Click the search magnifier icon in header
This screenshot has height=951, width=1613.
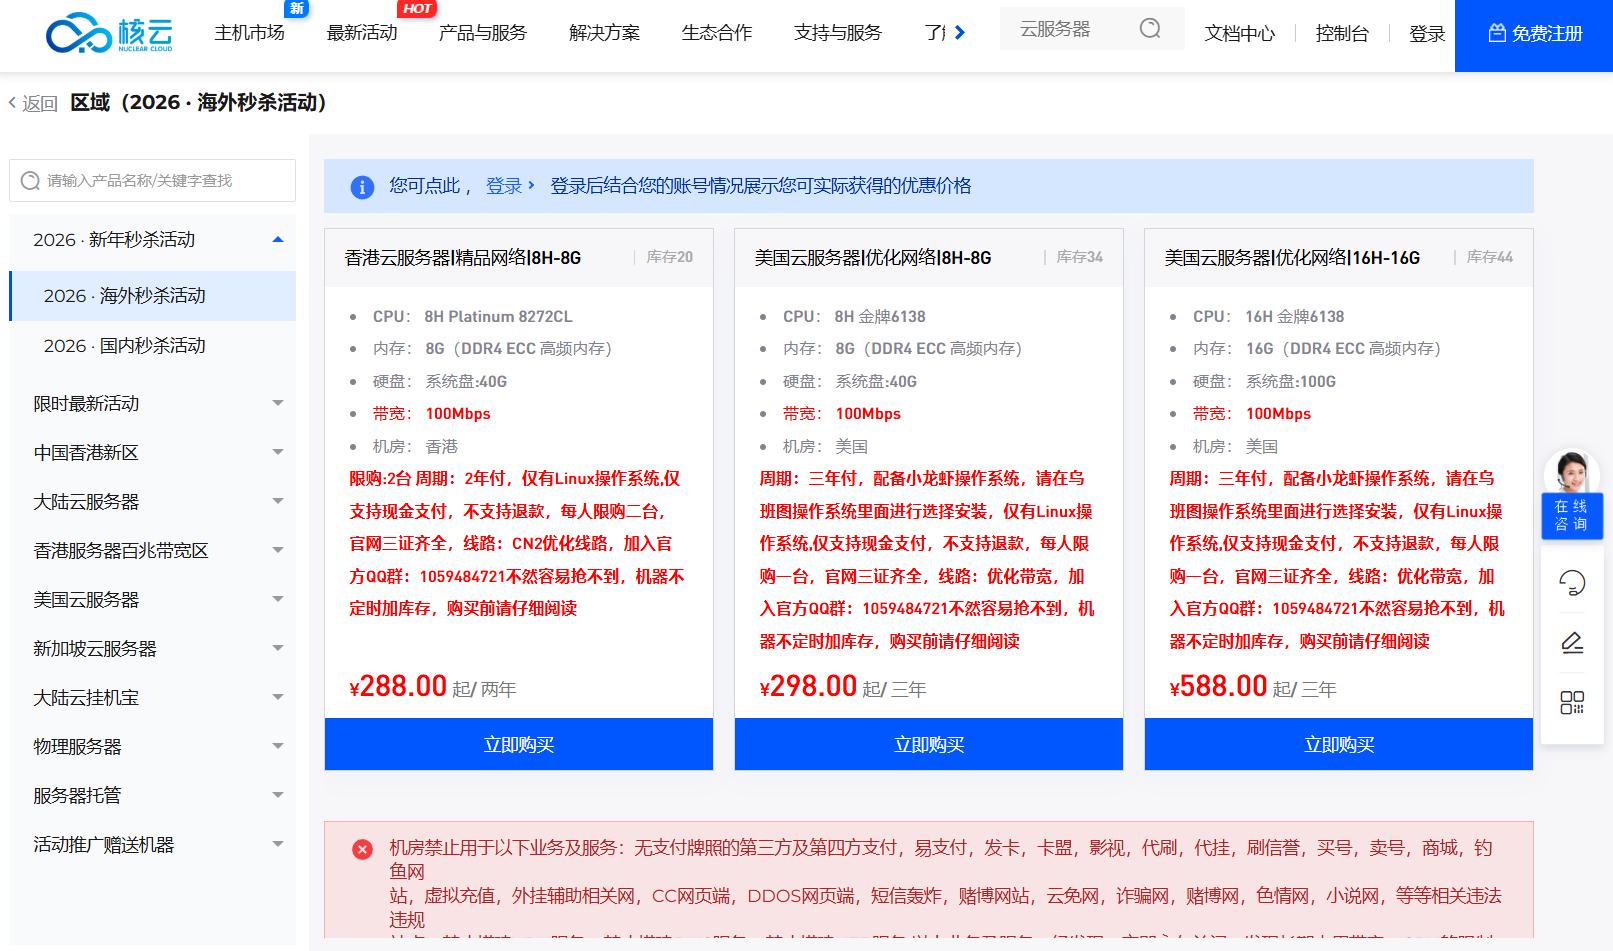click(x=1150, y=29)
